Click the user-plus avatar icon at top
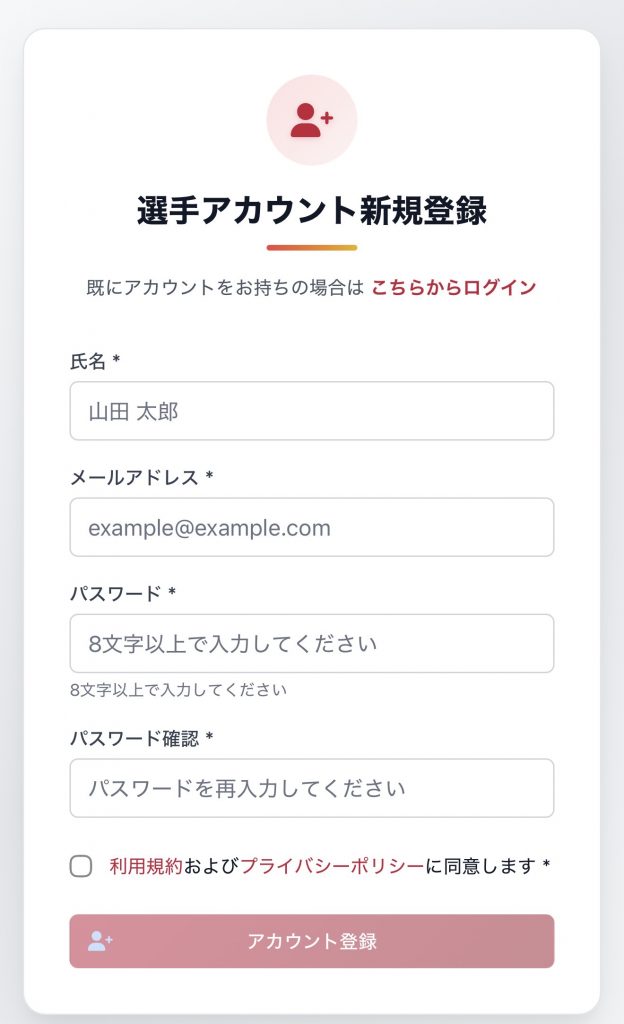The width and height of the screenshot is (624, 1024). [311, 120]
